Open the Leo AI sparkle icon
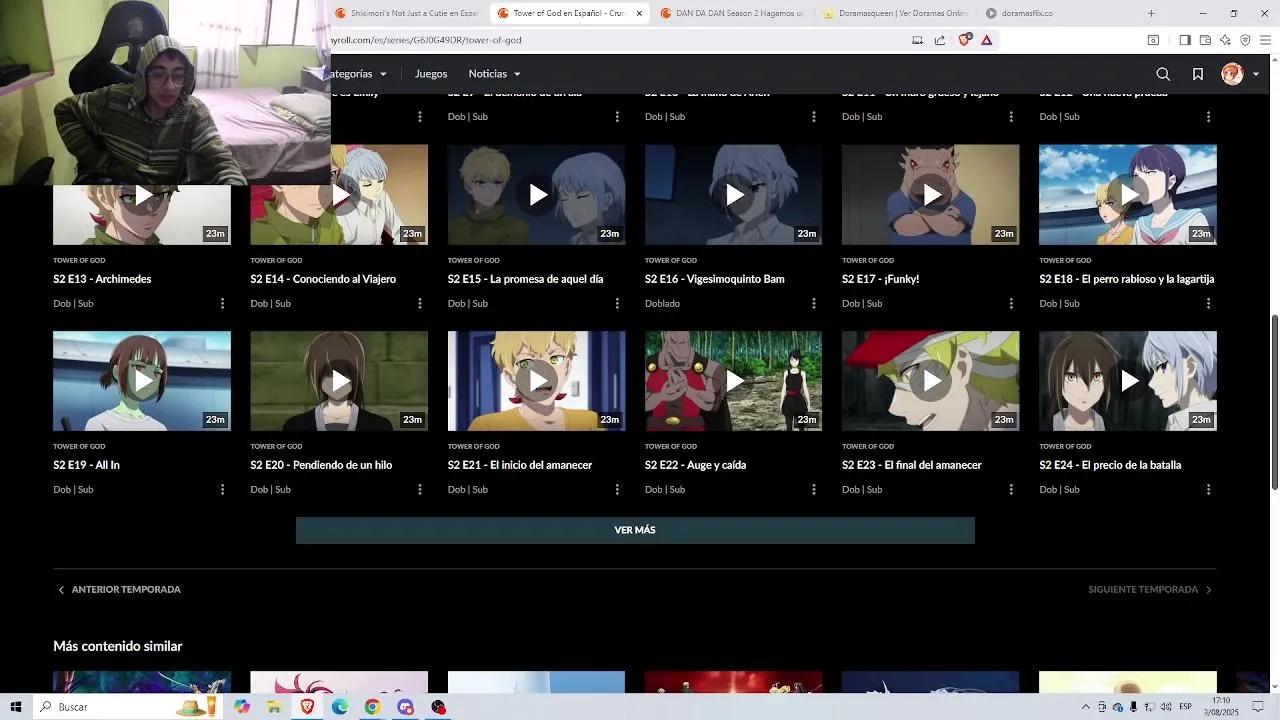Image resolution: width=1280 pixels, height=720 pixels. click(x=1225, y=40)
